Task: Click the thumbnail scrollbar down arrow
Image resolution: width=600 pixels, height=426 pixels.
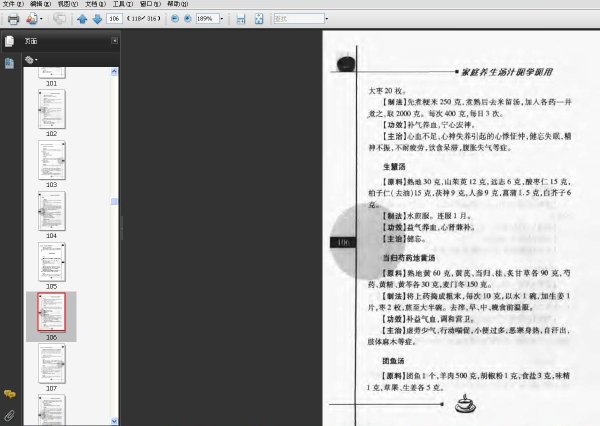Action: (114, 421)
